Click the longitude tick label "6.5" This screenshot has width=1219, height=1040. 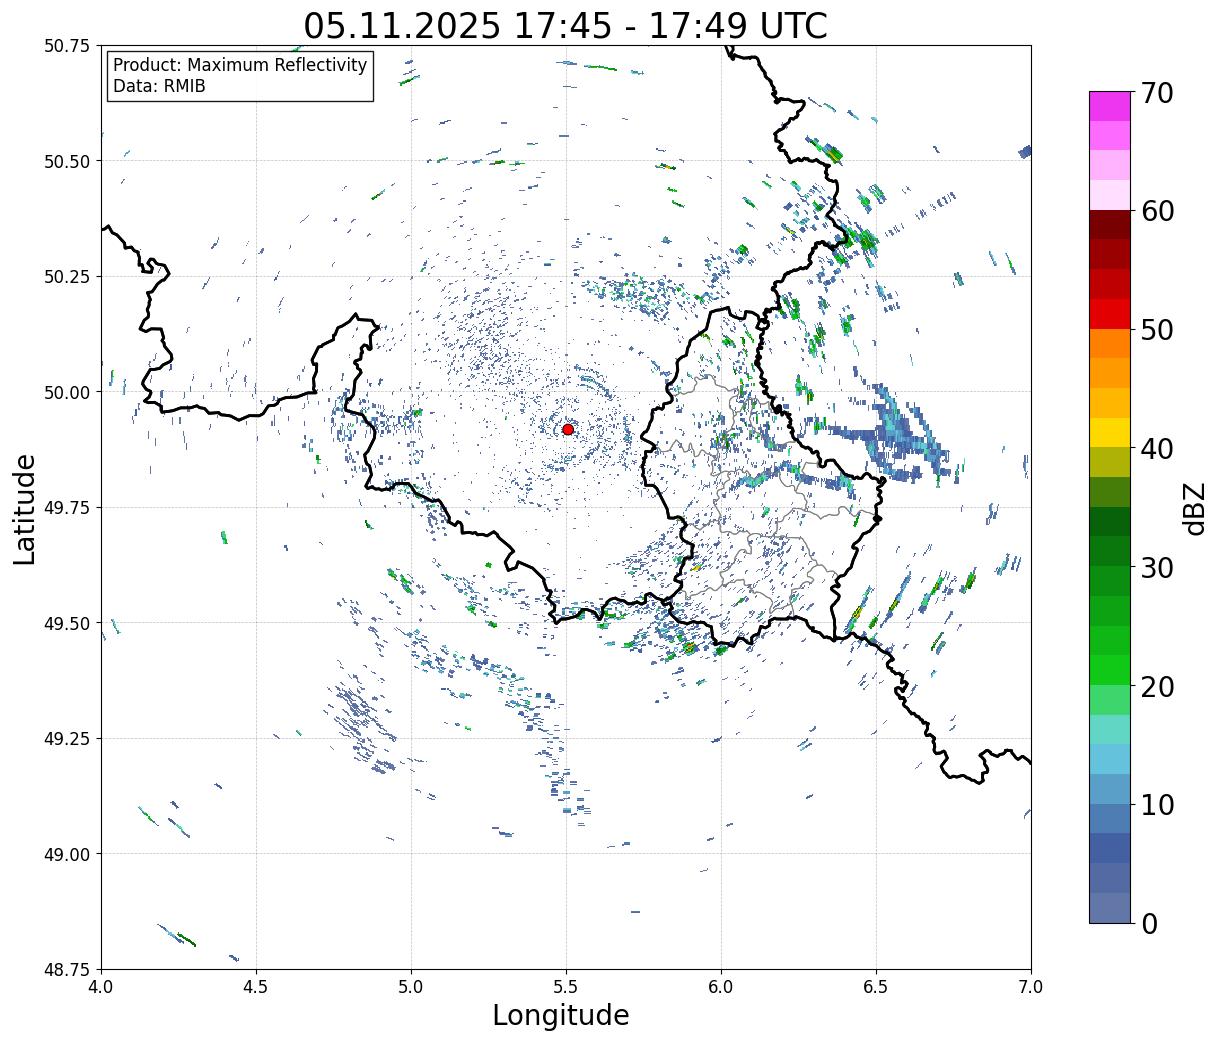point(876,987)
